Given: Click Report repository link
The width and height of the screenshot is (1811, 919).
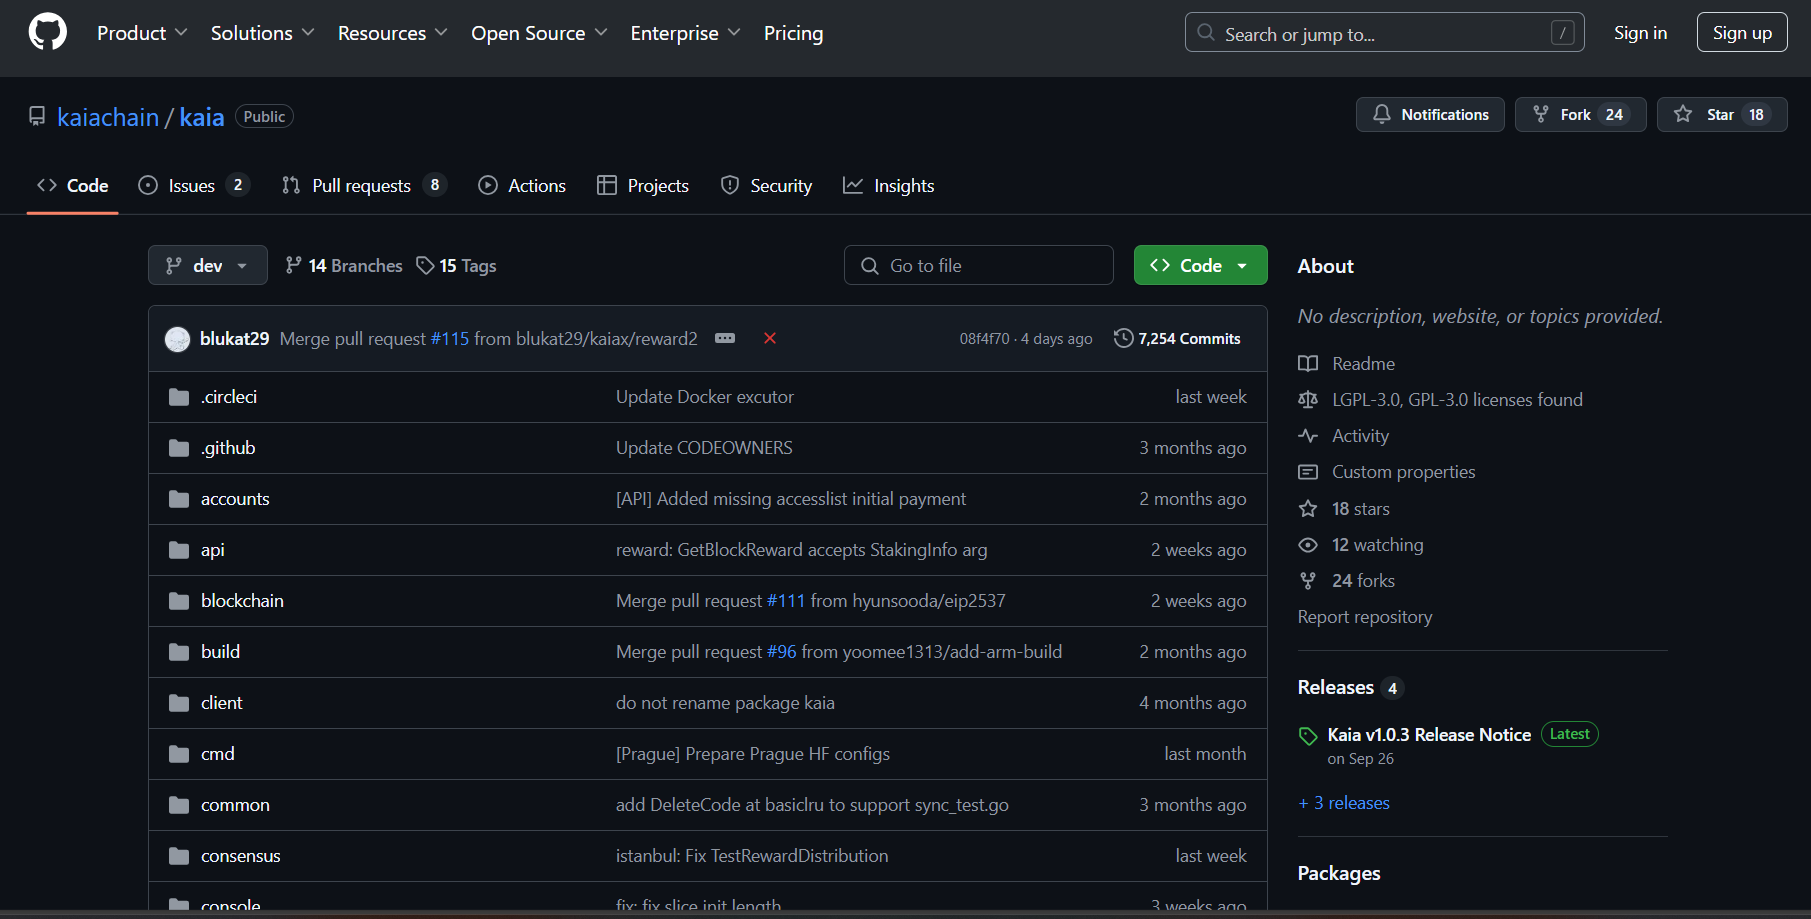Looking at the screenshot, I should 1365,617.
